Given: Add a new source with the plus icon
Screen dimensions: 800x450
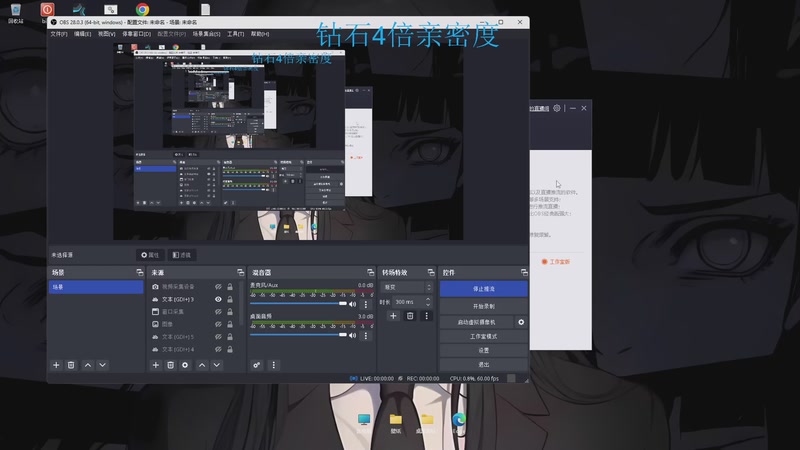Looking at the screenshot, I should (156, 365).
